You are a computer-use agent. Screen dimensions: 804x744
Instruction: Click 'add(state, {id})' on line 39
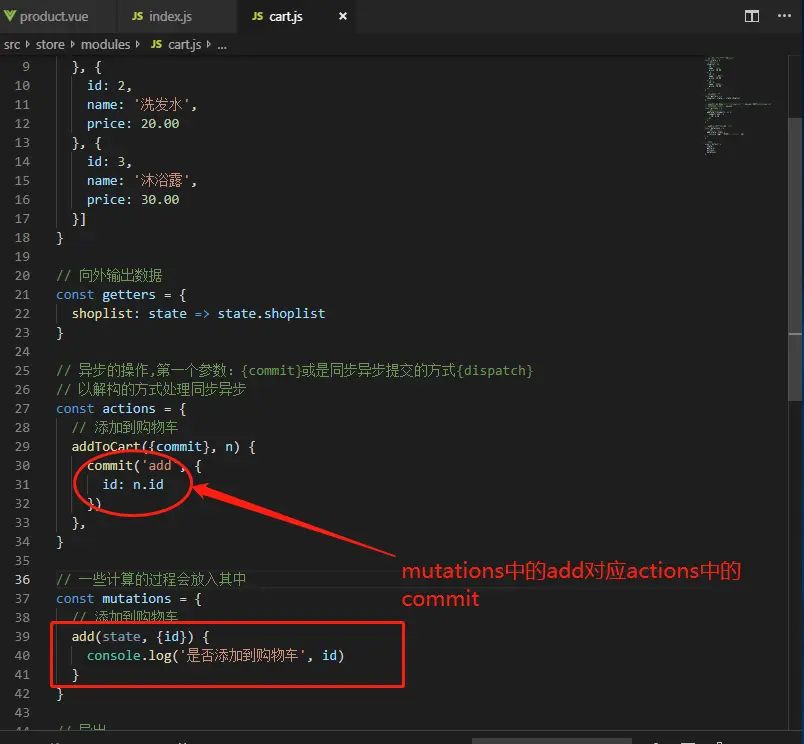133,636
